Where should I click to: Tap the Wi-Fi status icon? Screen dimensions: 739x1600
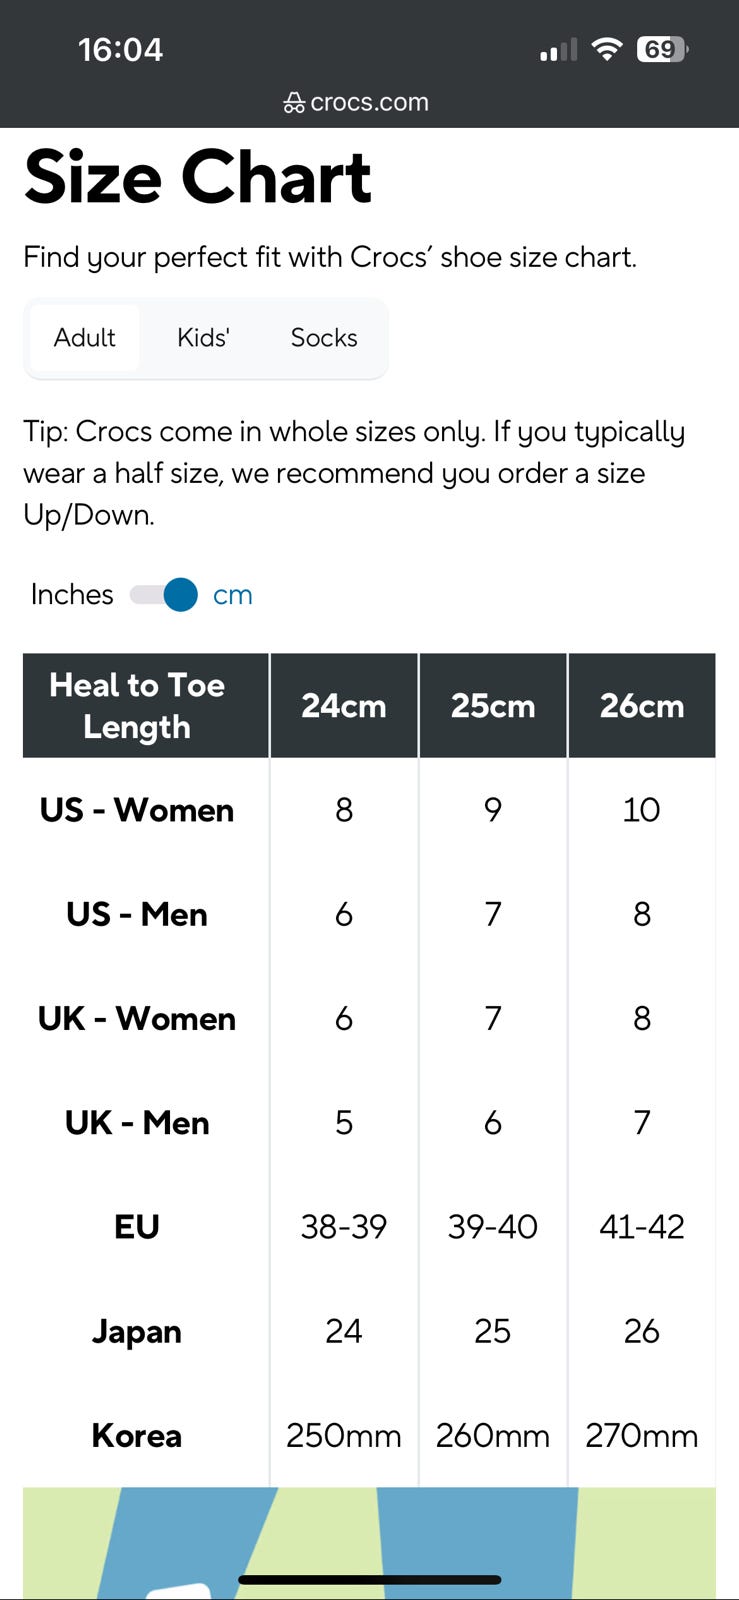click(606, 49)
